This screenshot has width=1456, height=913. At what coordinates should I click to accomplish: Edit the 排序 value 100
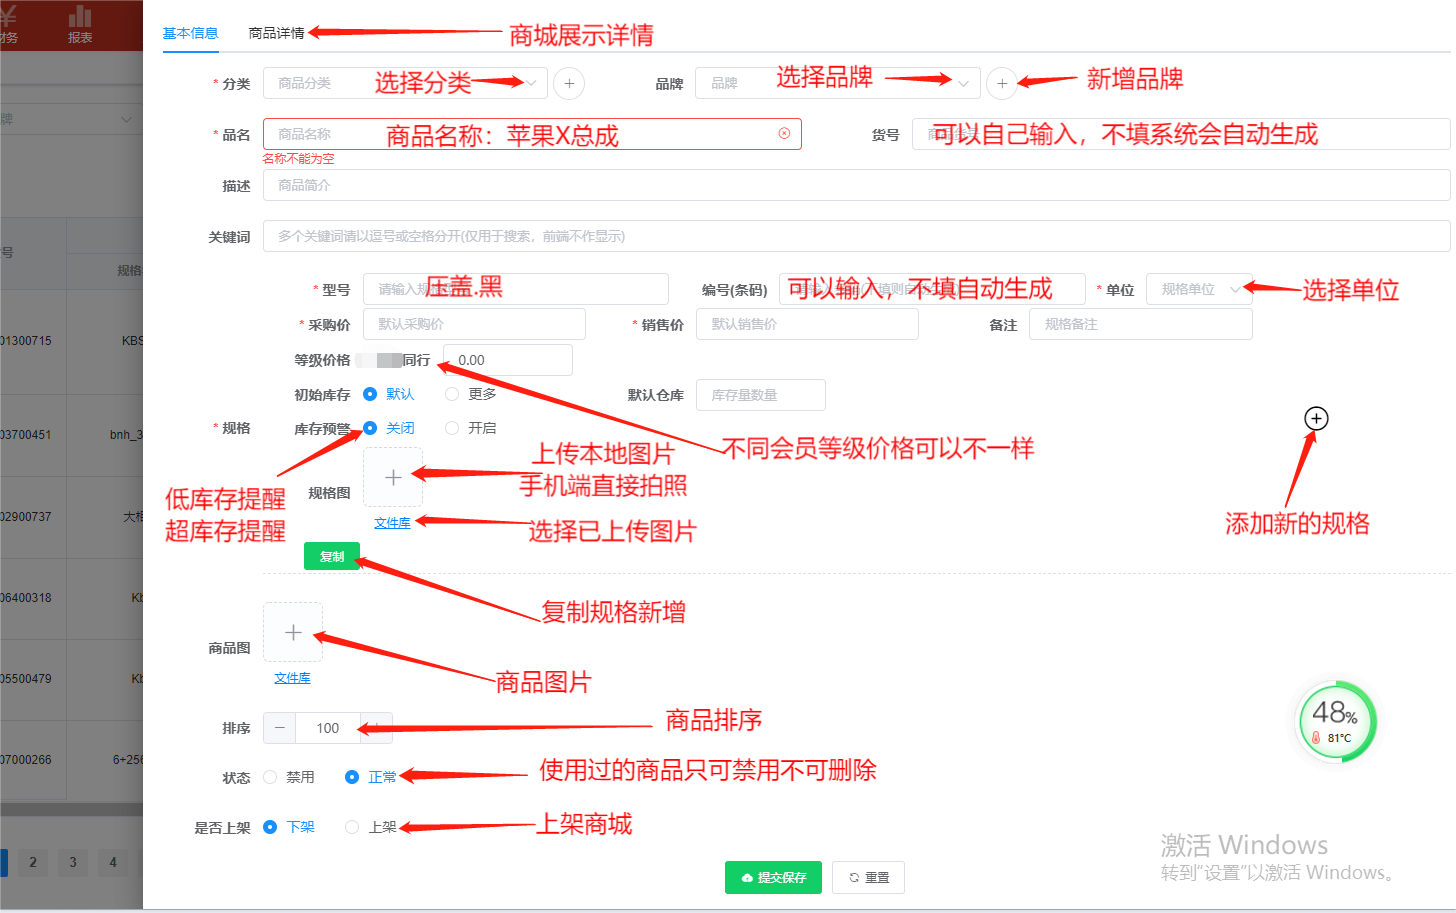click(x=328, y=728)
